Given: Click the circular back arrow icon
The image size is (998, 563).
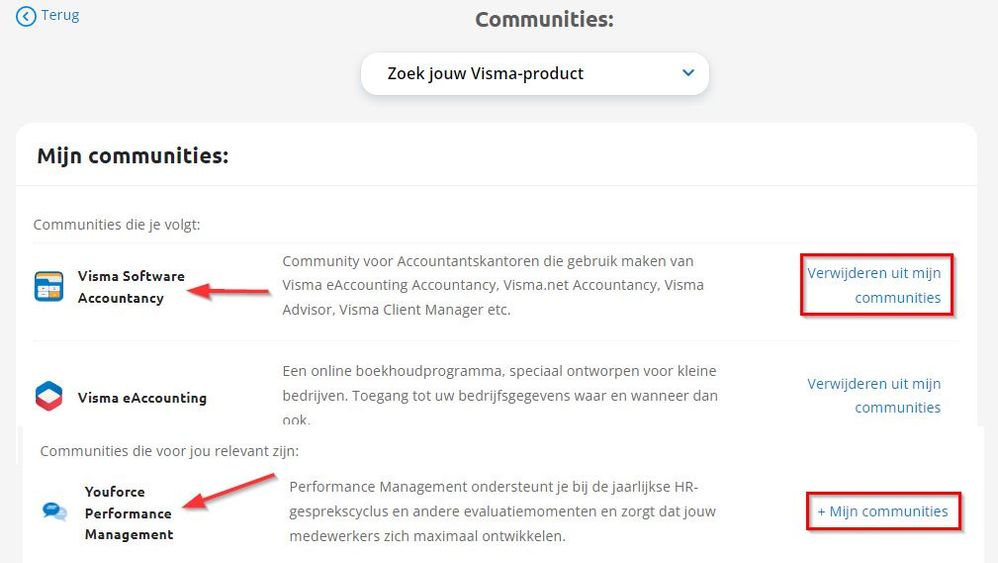Looking at the screenshot, I should (x=26, y=16).
